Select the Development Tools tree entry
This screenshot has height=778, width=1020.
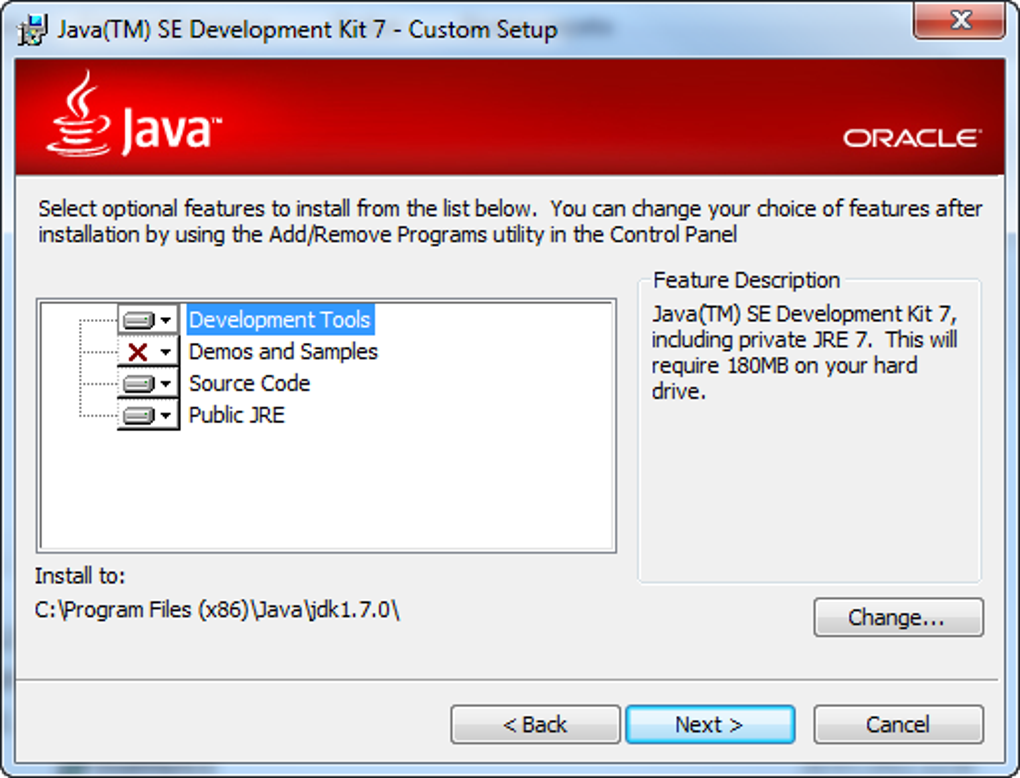280,319
